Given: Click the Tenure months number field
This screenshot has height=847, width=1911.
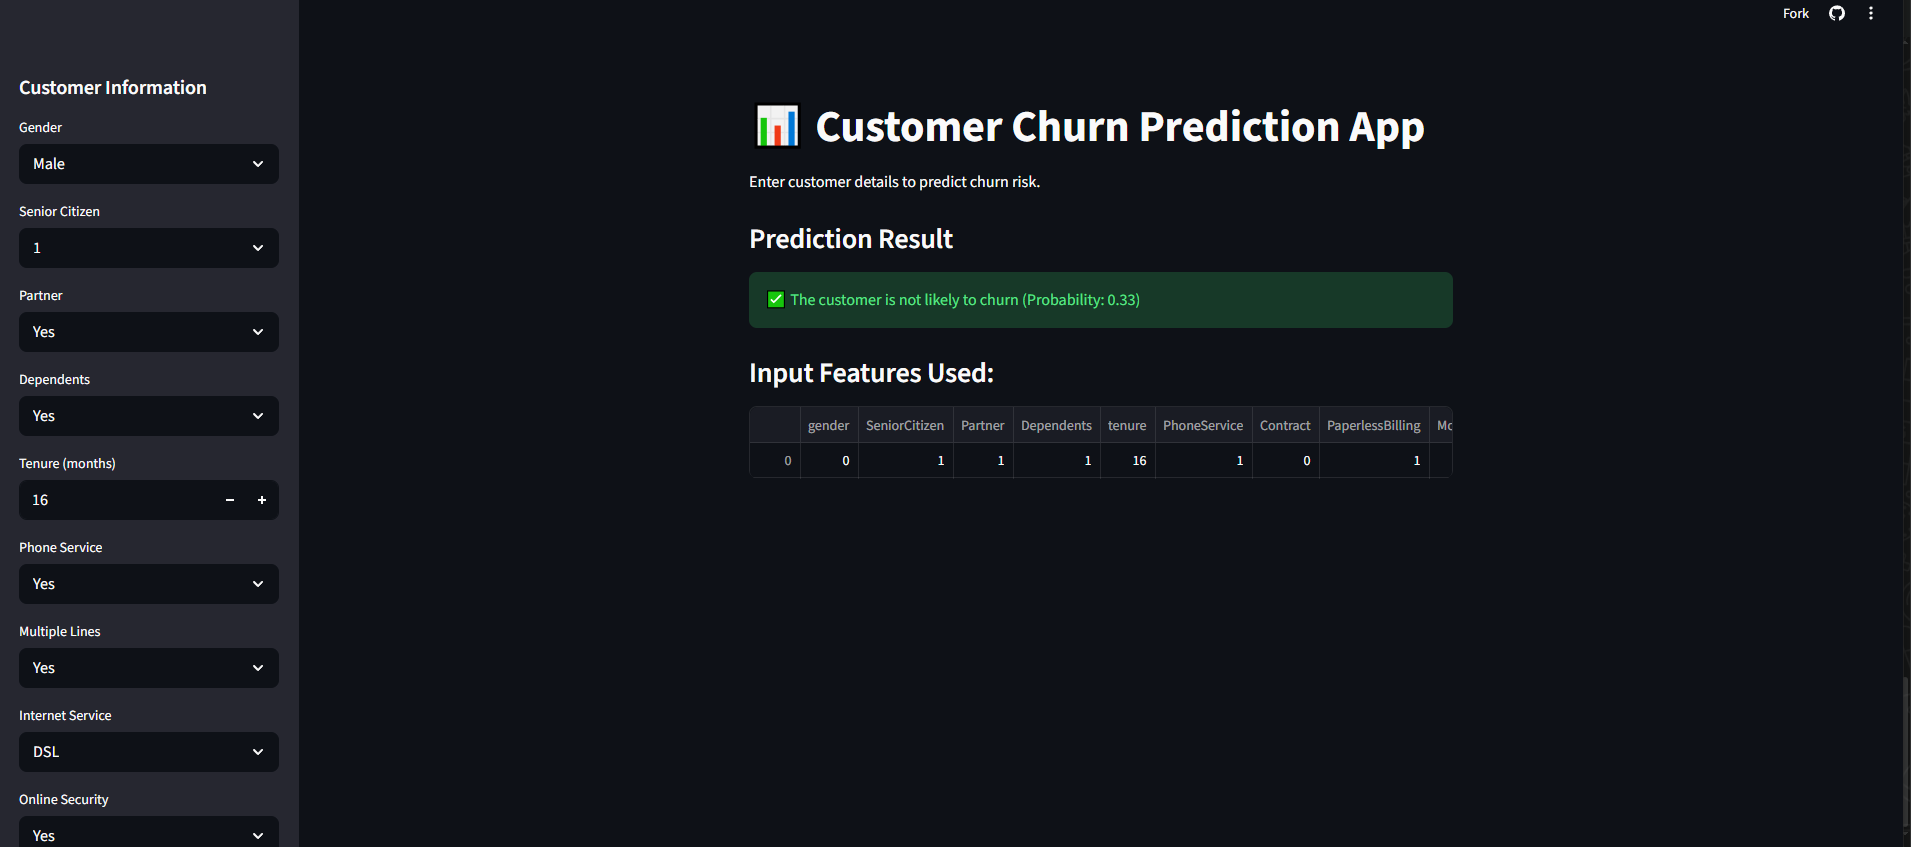Looking at the screenshot, I should 115,500.
